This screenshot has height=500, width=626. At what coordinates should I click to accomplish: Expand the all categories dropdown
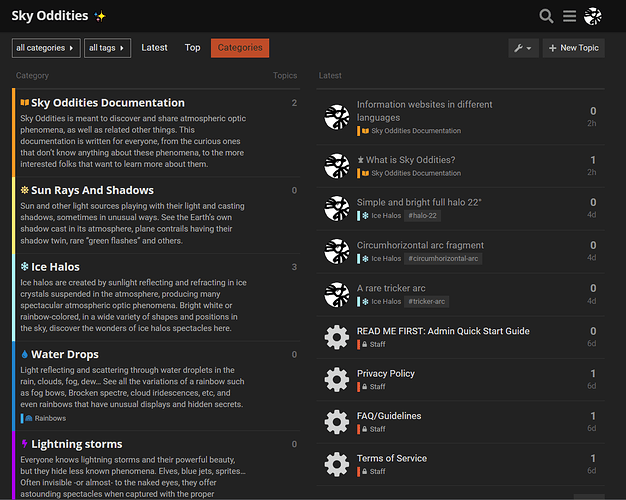click(x=46, y=48)
